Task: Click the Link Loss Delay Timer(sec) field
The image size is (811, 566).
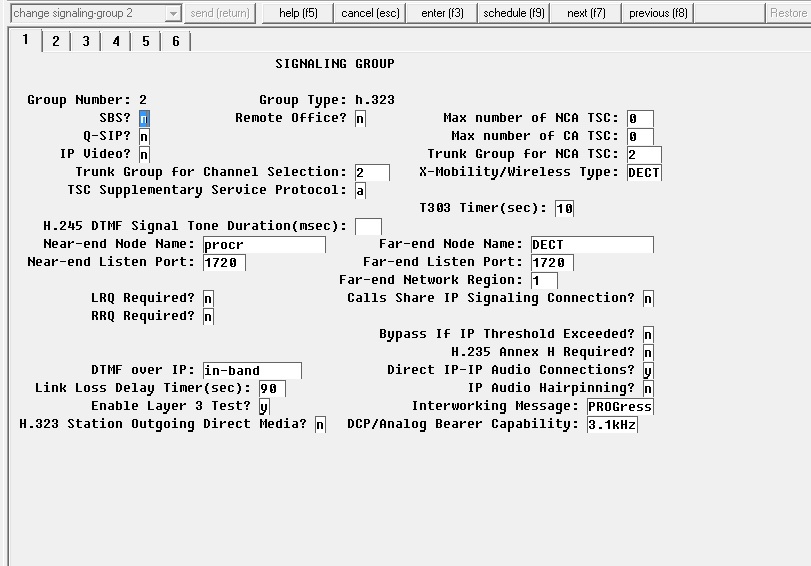Action: point(273,389)
